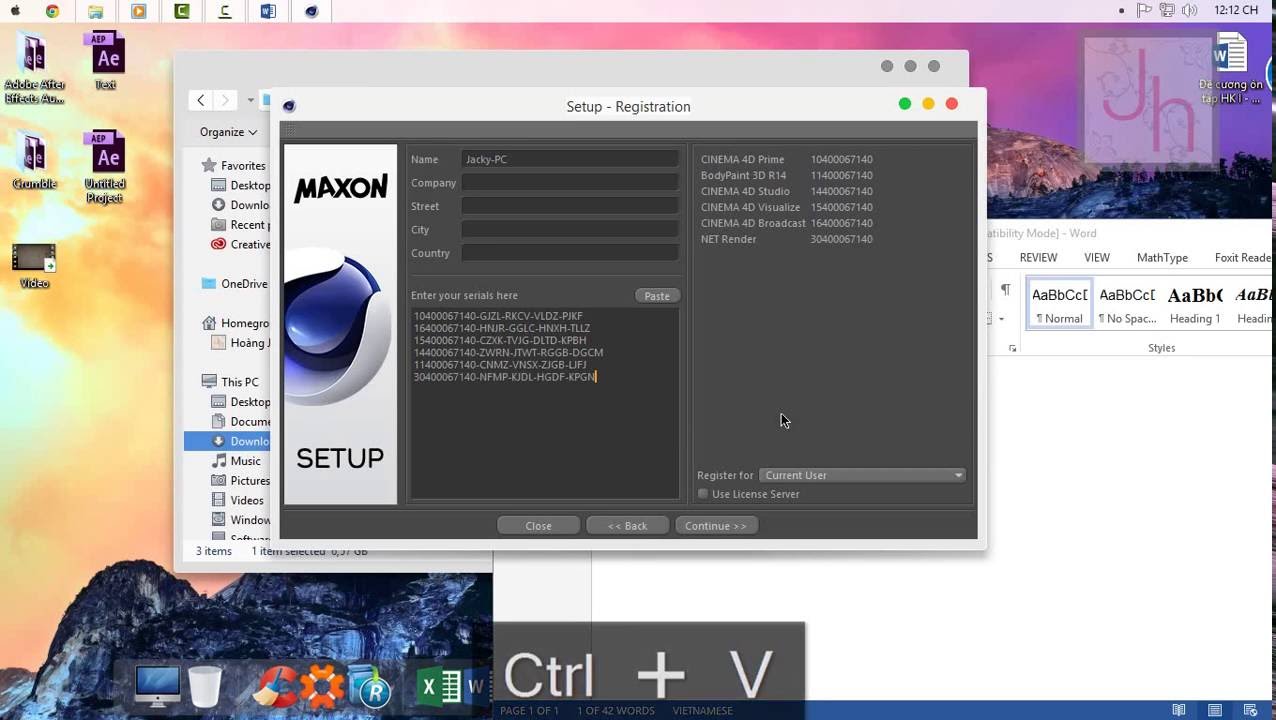Click the serial line starting with 10400067140-GJZL
This screenshot has width=1276, height=720.
pos(498,316)
